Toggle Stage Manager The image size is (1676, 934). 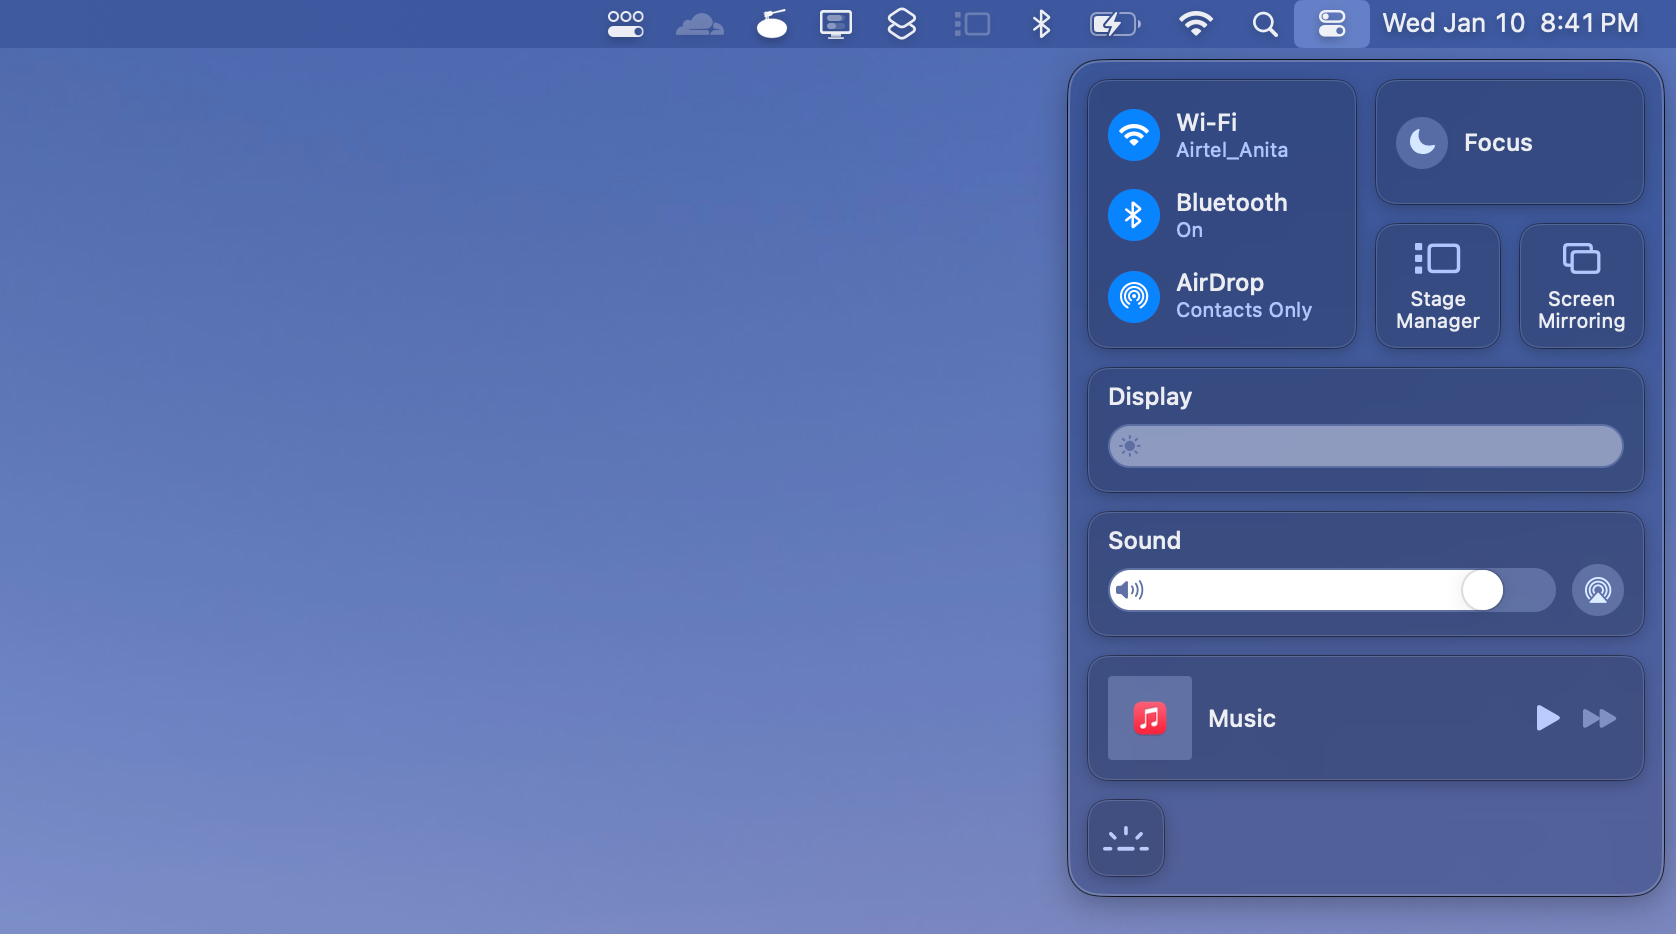[x=1437, y=286]
